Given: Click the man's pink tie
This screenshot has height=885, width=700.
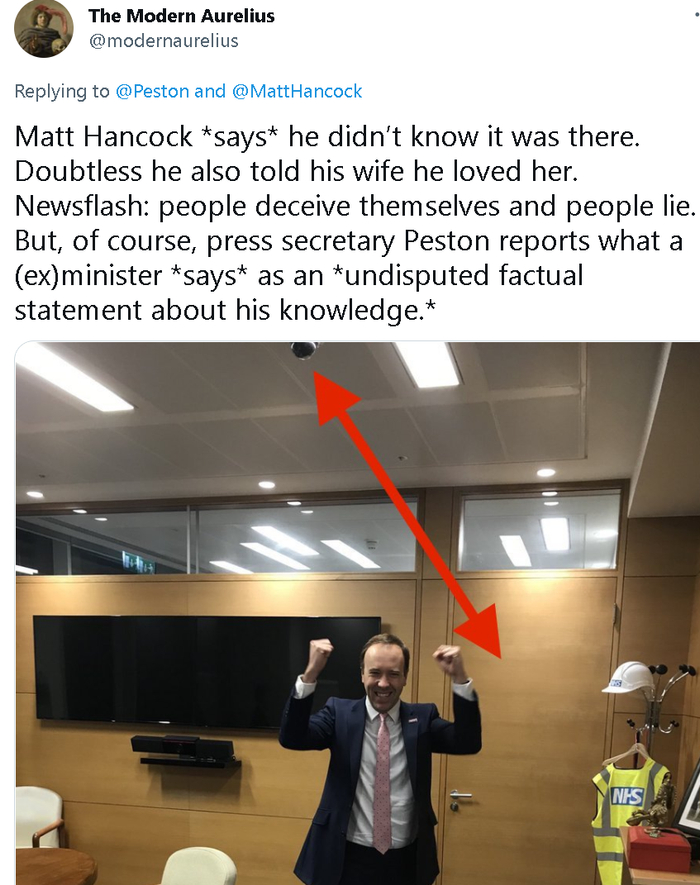Looking at the screenshot, I should 383,782.
